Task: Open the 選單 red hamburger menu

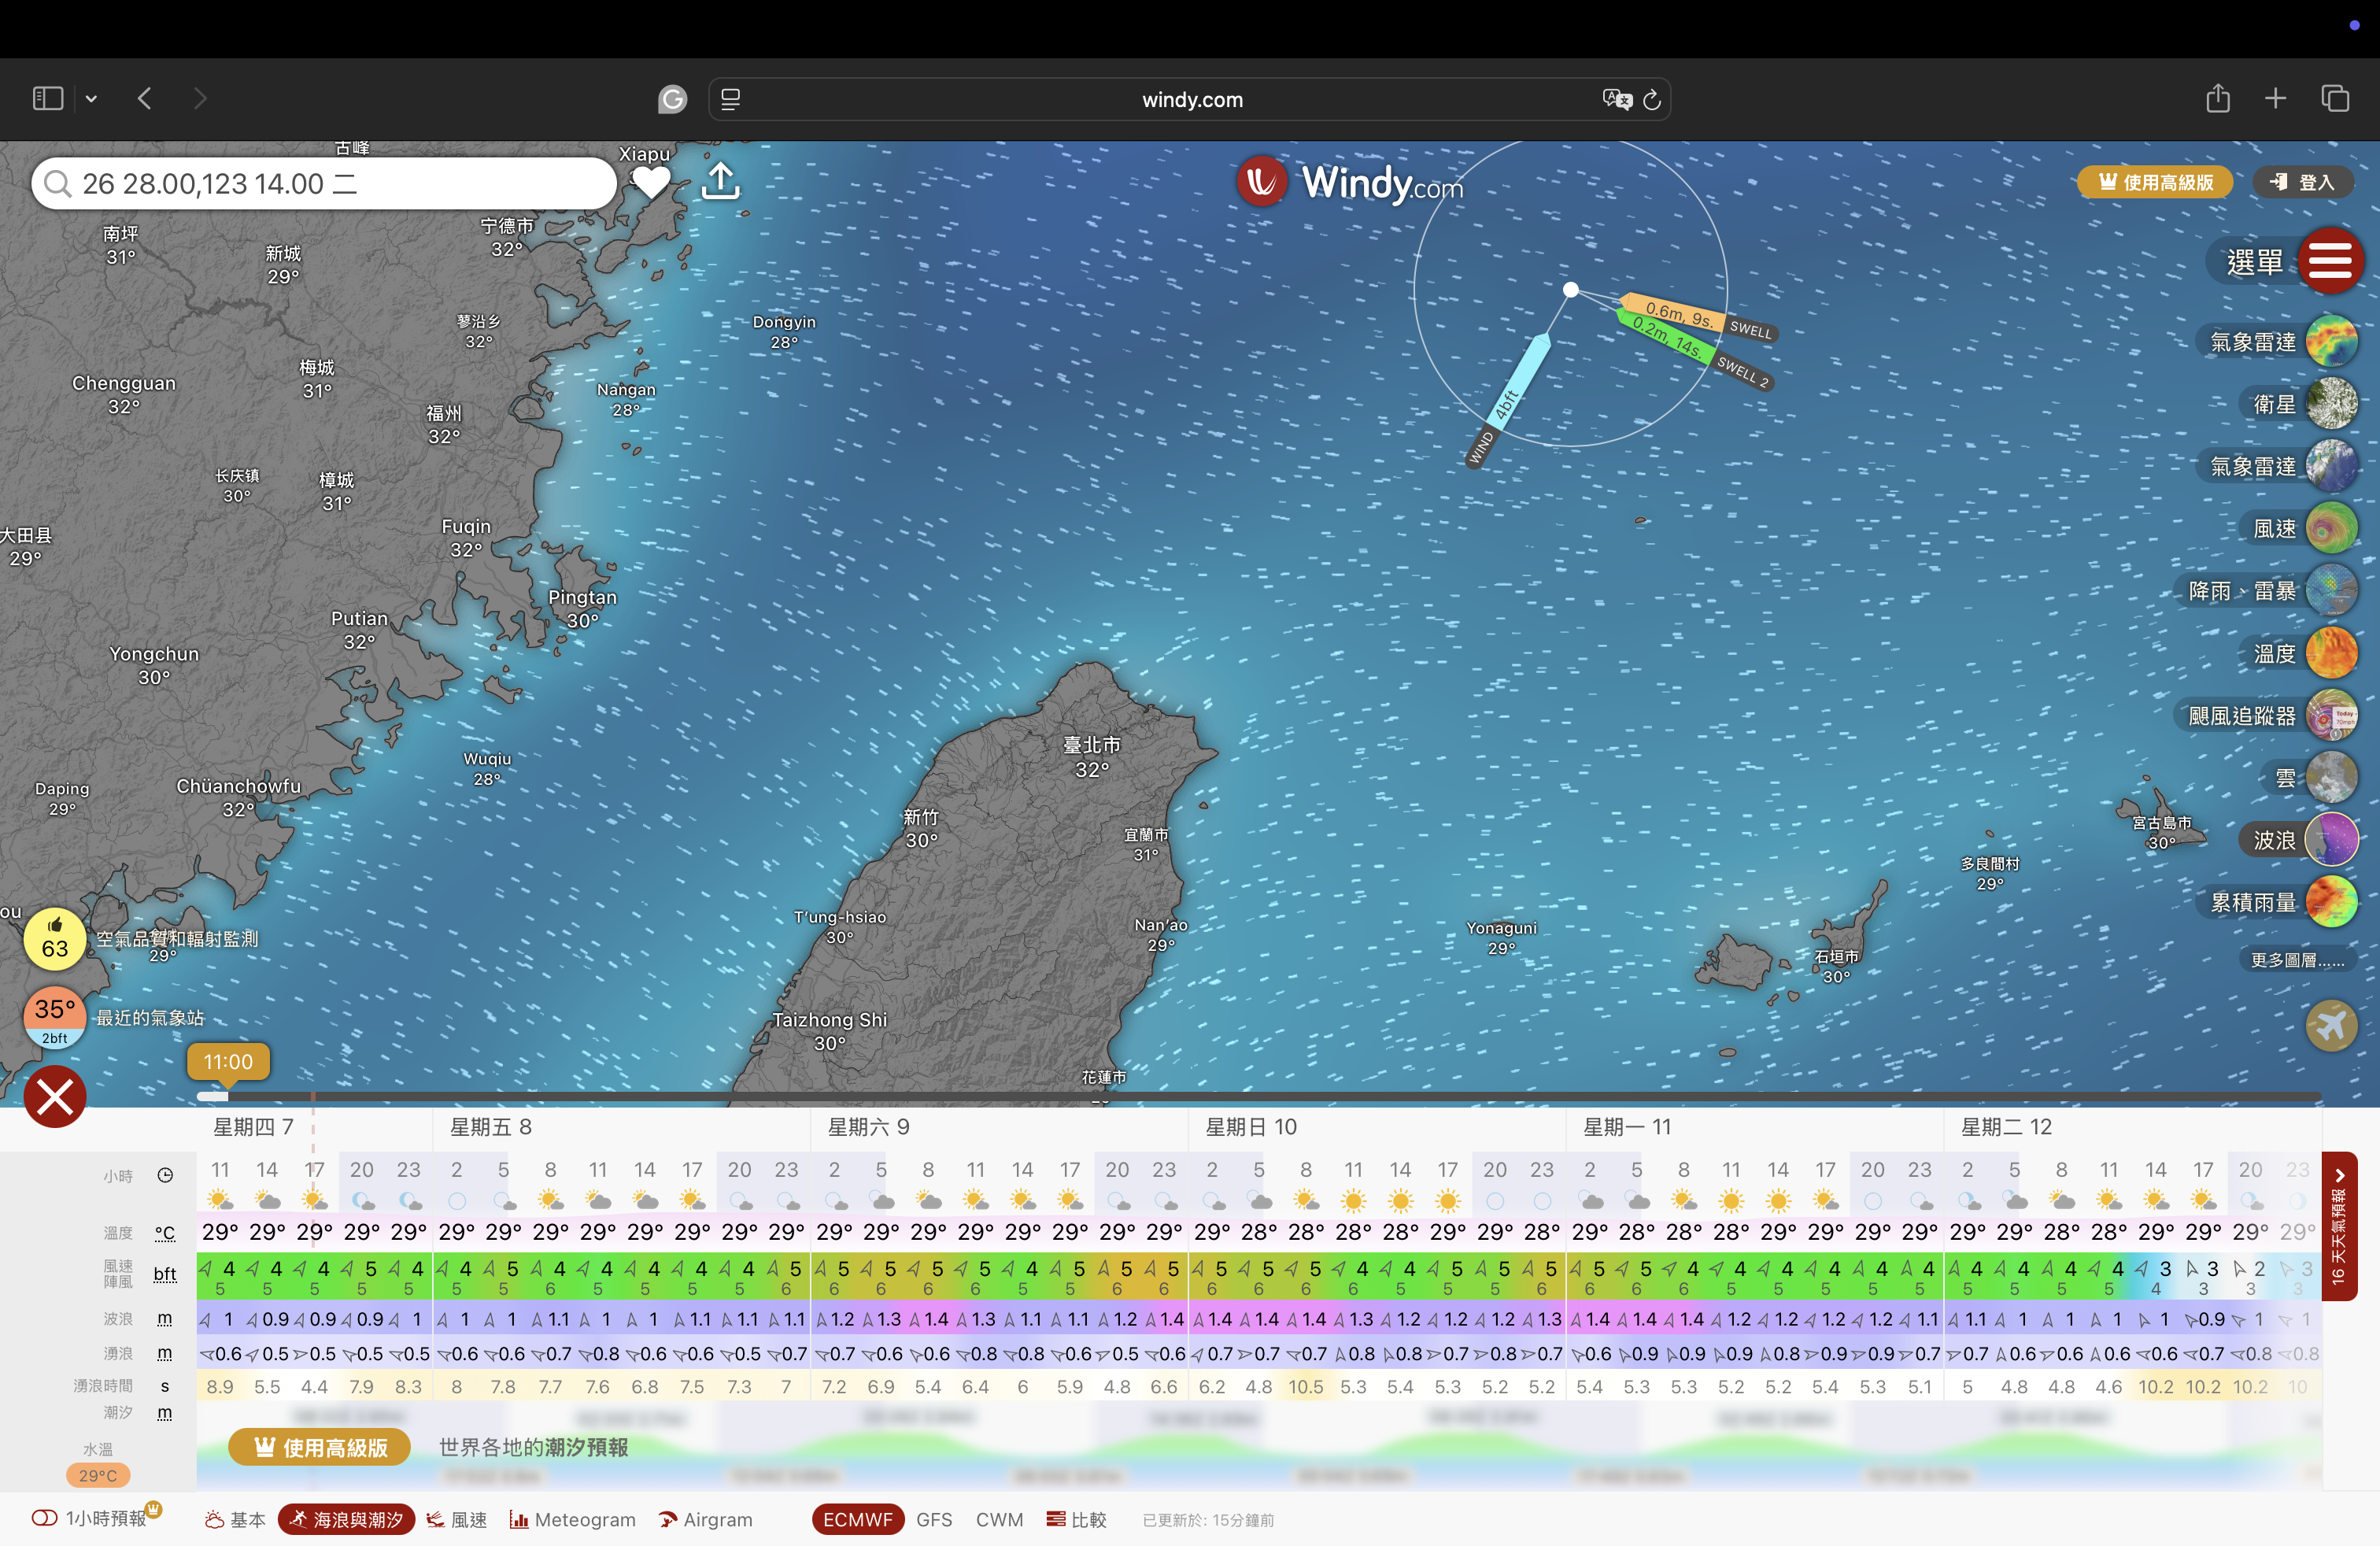Action: point(2330,262)
